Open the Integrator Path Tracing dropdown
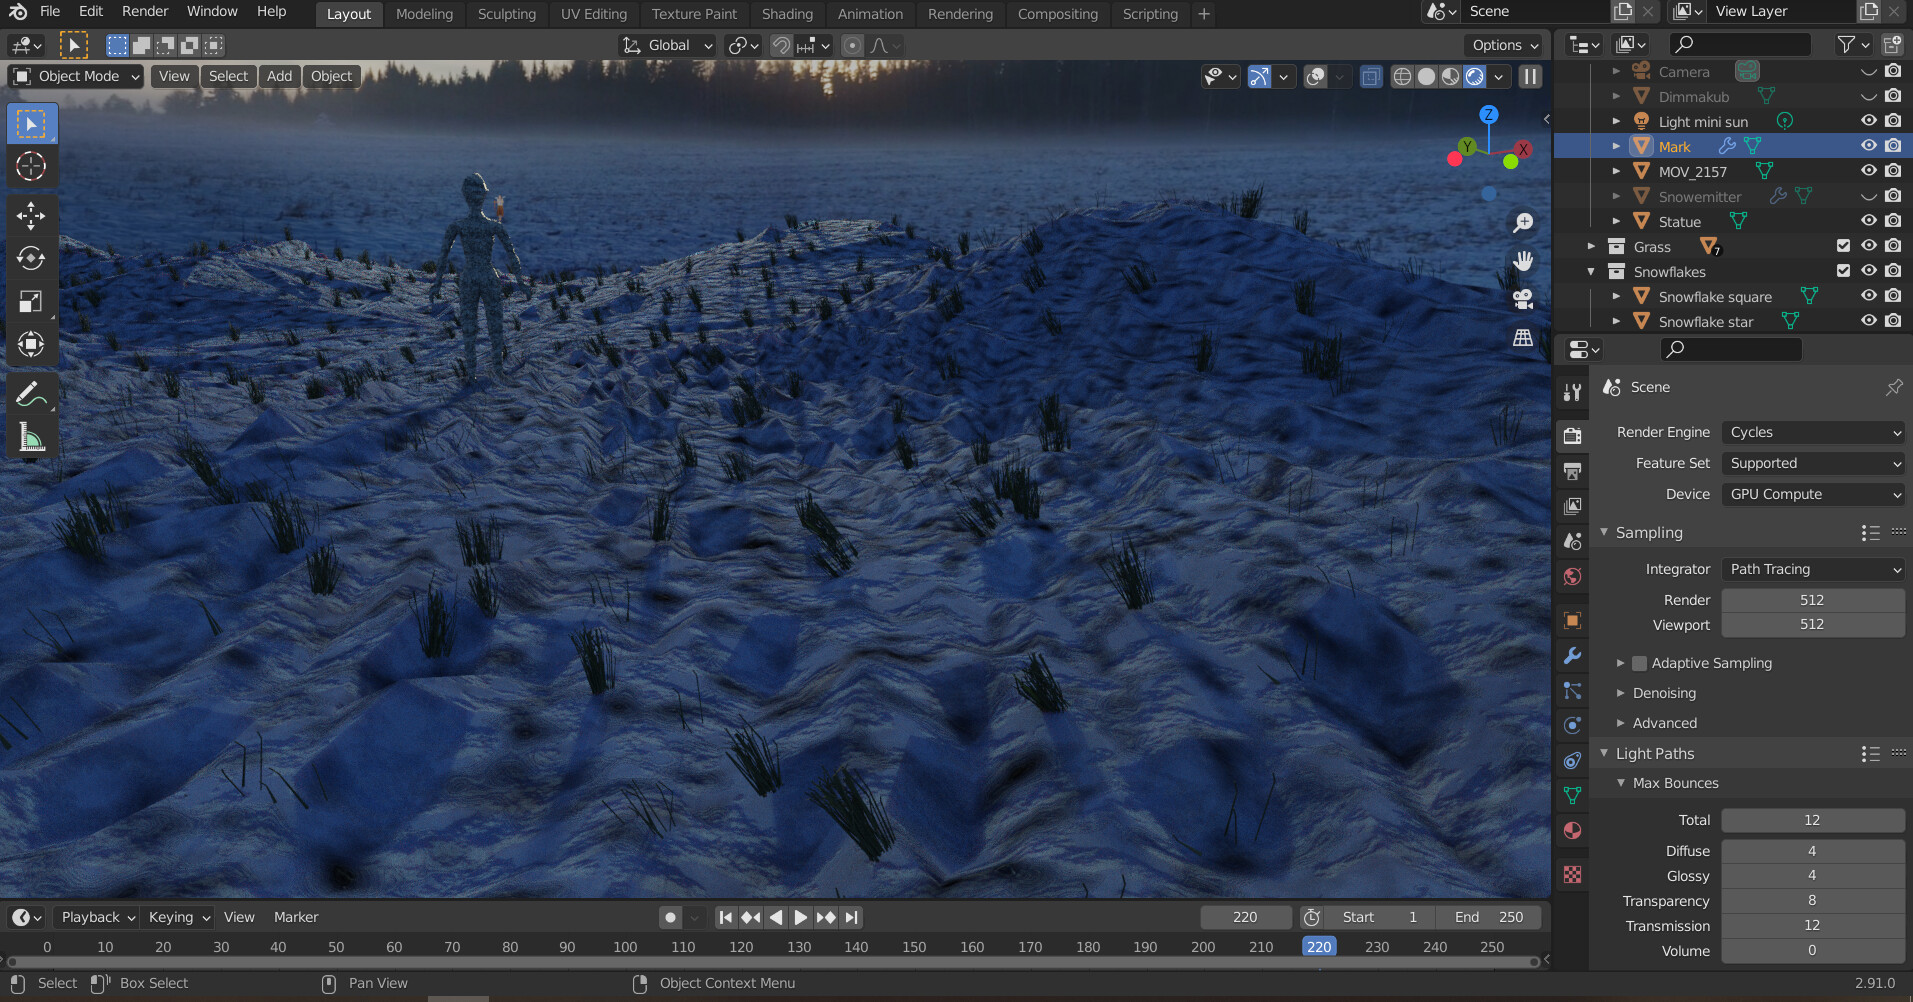 pyautogui.click(x=1813, y=569)
